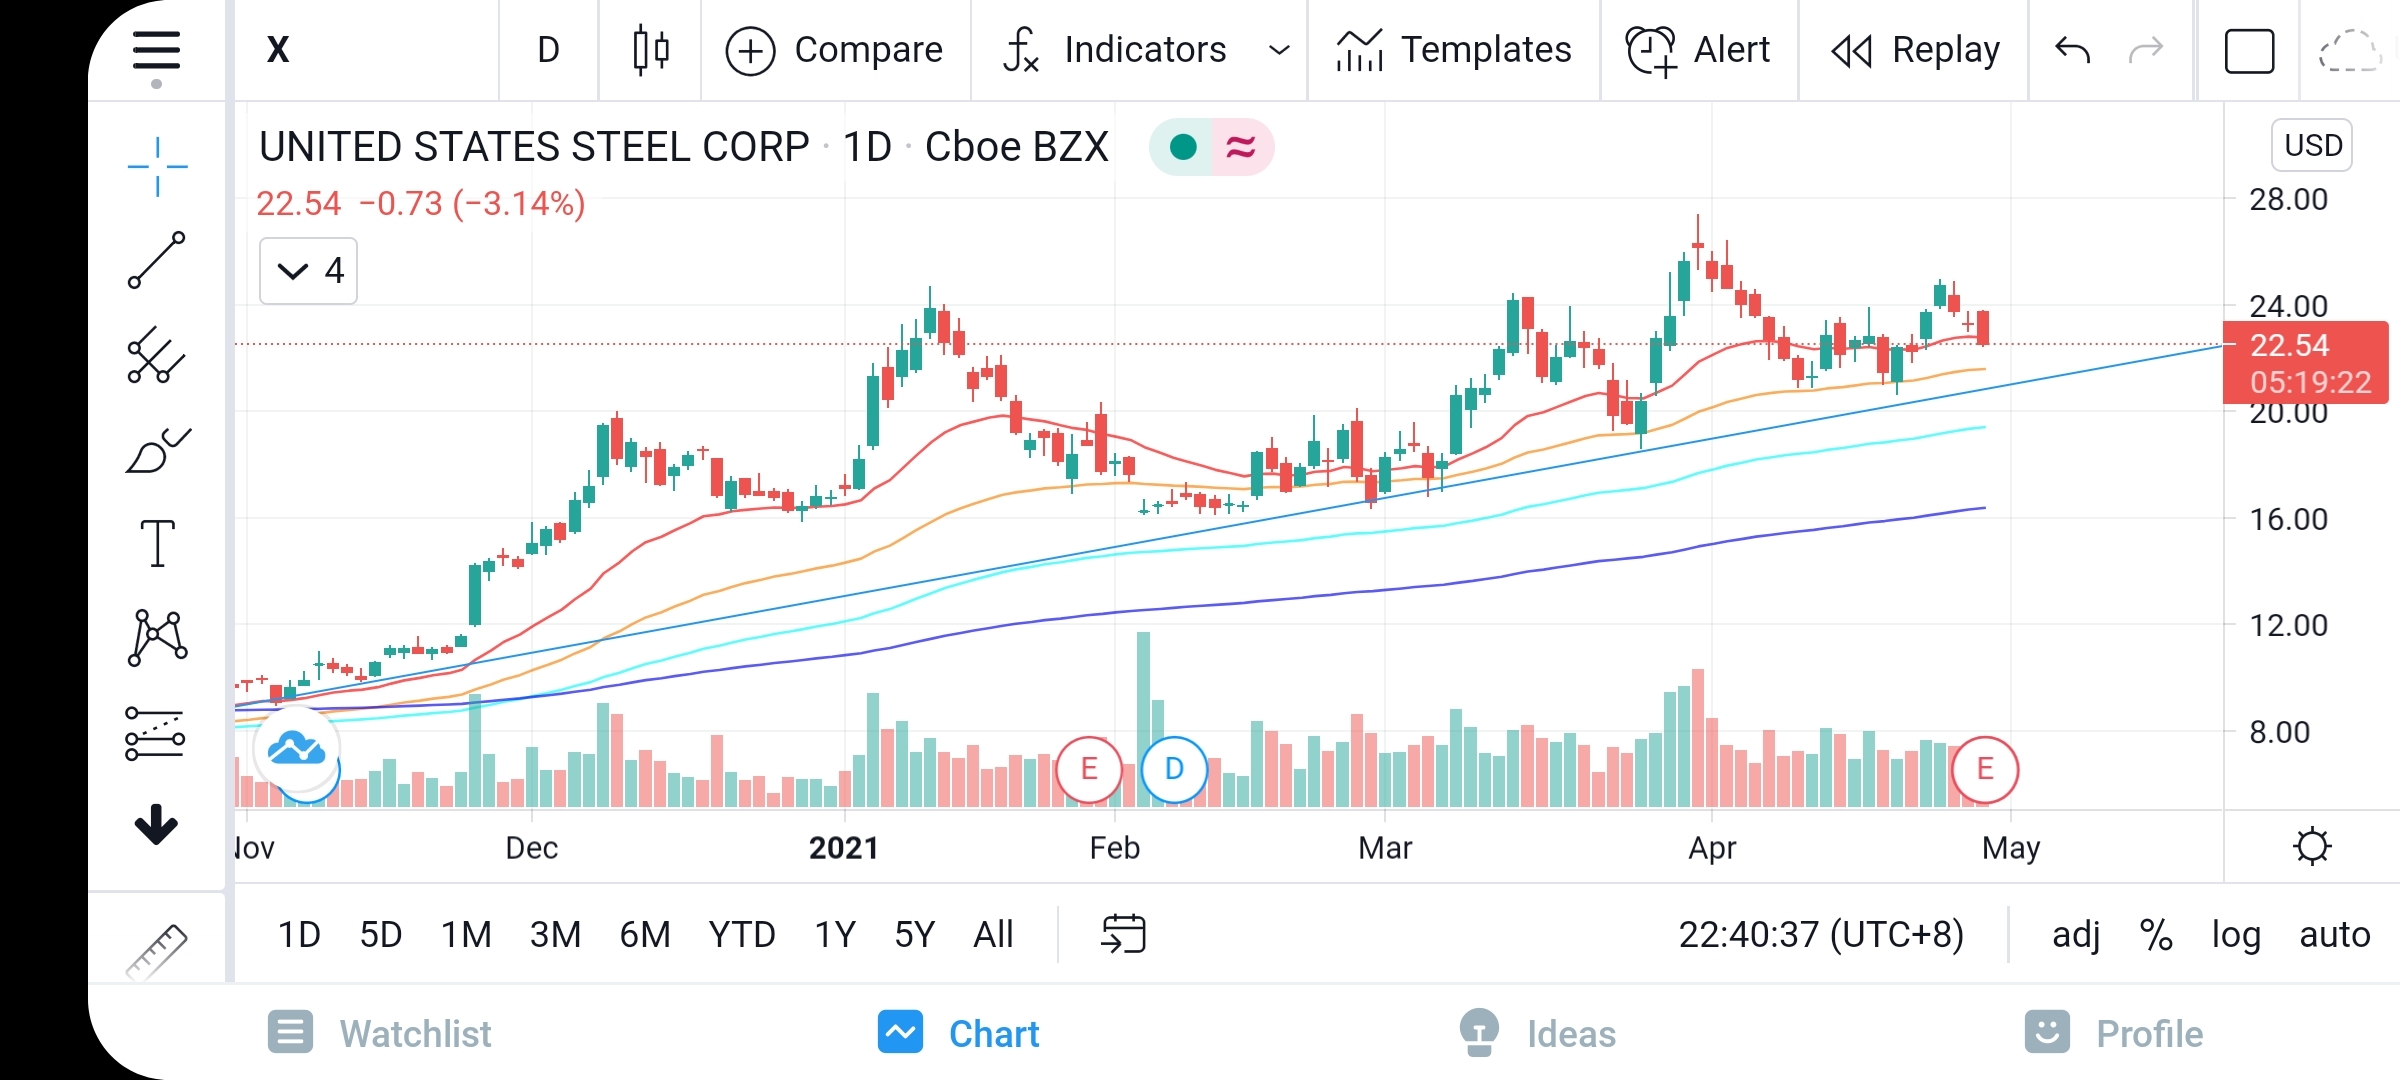
Task: Set range to 1D
Action: (299, 935)
